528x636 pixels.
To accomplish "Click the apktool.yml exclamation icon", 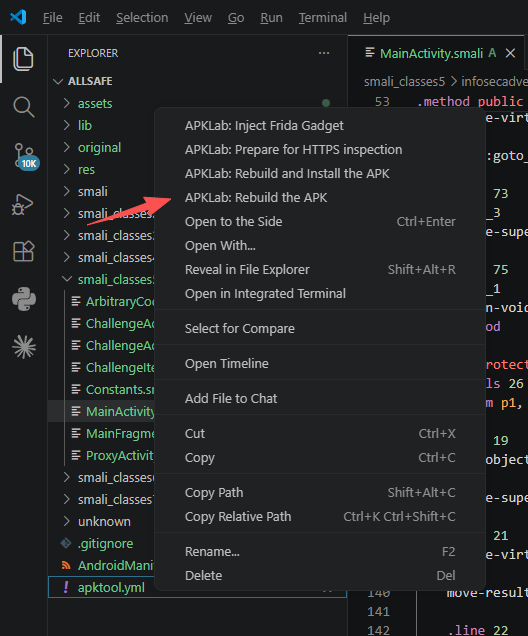I will 66,587.
